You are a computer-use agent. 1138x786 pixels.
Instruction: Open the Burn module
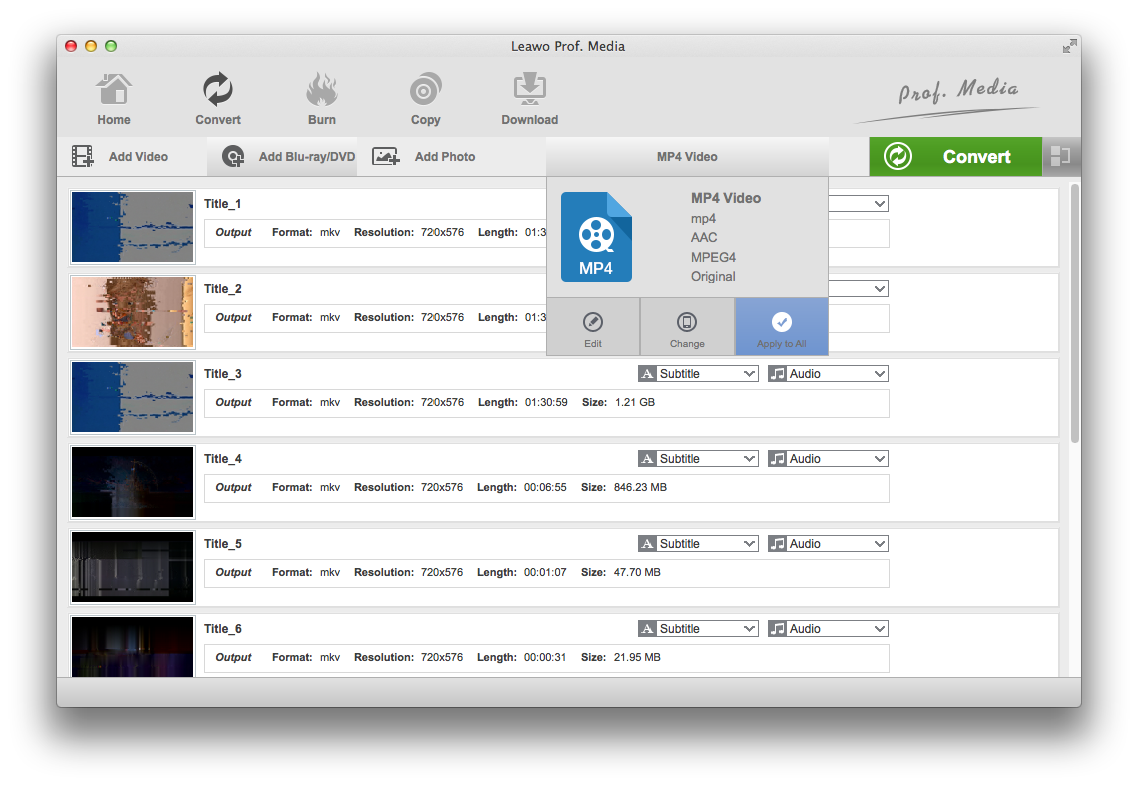click(322, 99)
